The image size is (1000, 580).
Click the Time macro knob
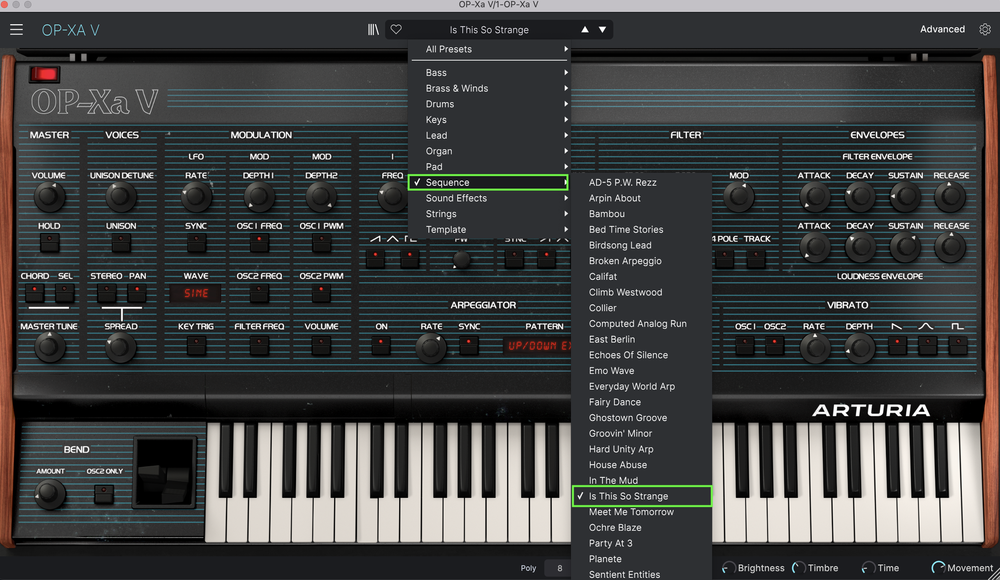click(x=868, y=568)
